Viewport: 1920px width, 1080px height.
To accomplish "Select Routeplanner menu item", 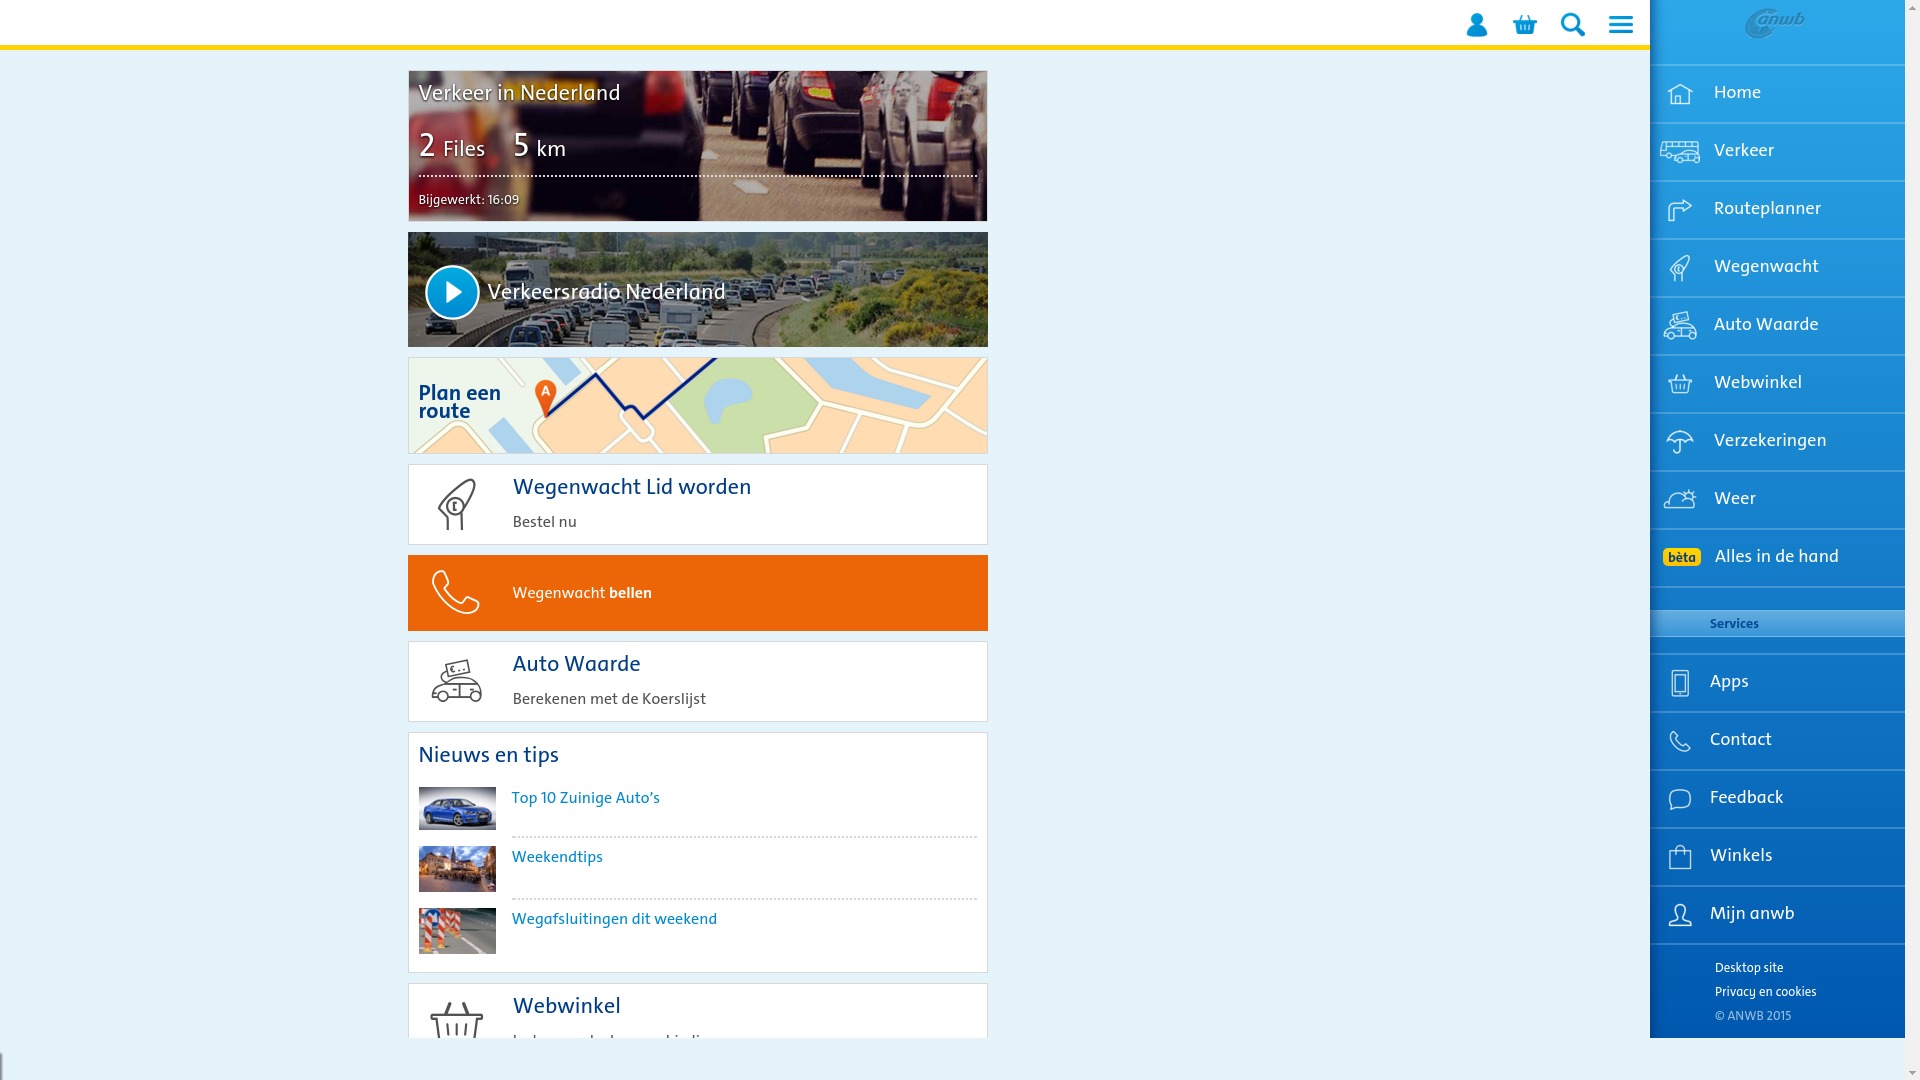I will point(1777,210).
